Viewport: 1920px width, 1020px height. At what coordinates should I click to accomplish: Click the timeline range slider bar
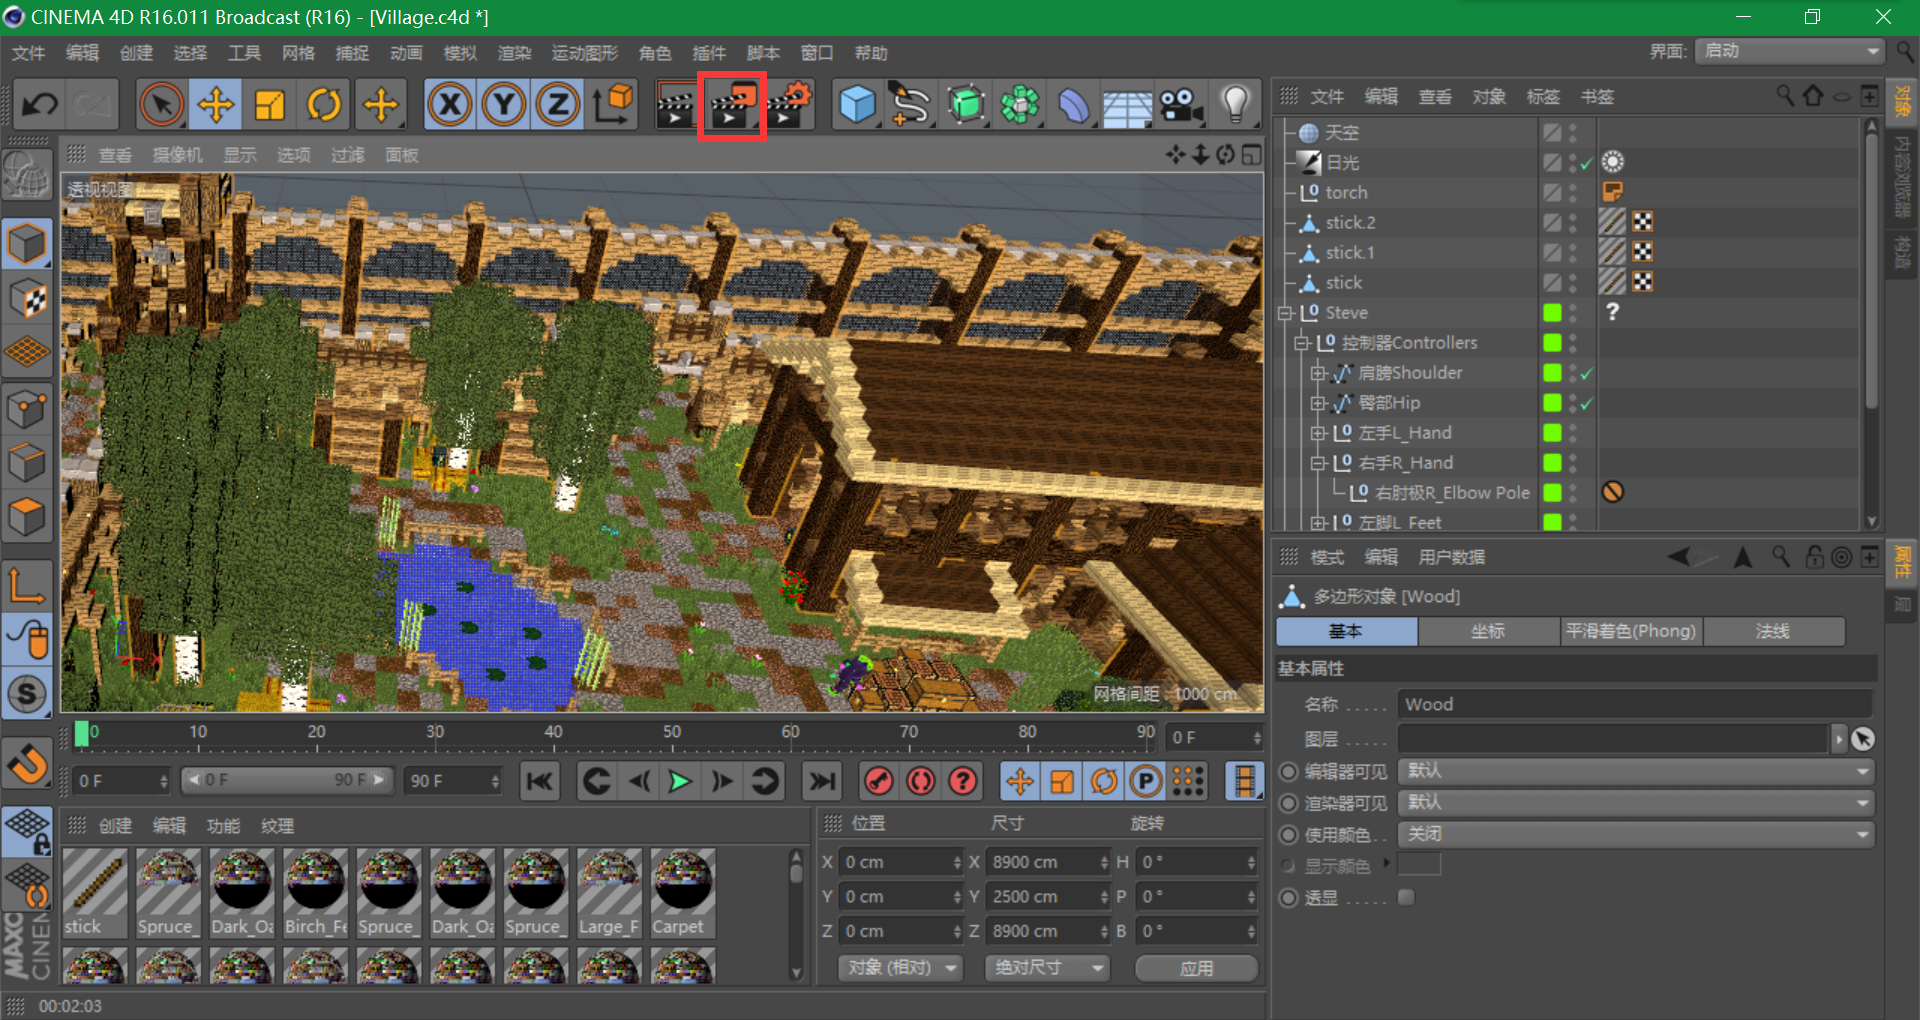click(287, 780)
